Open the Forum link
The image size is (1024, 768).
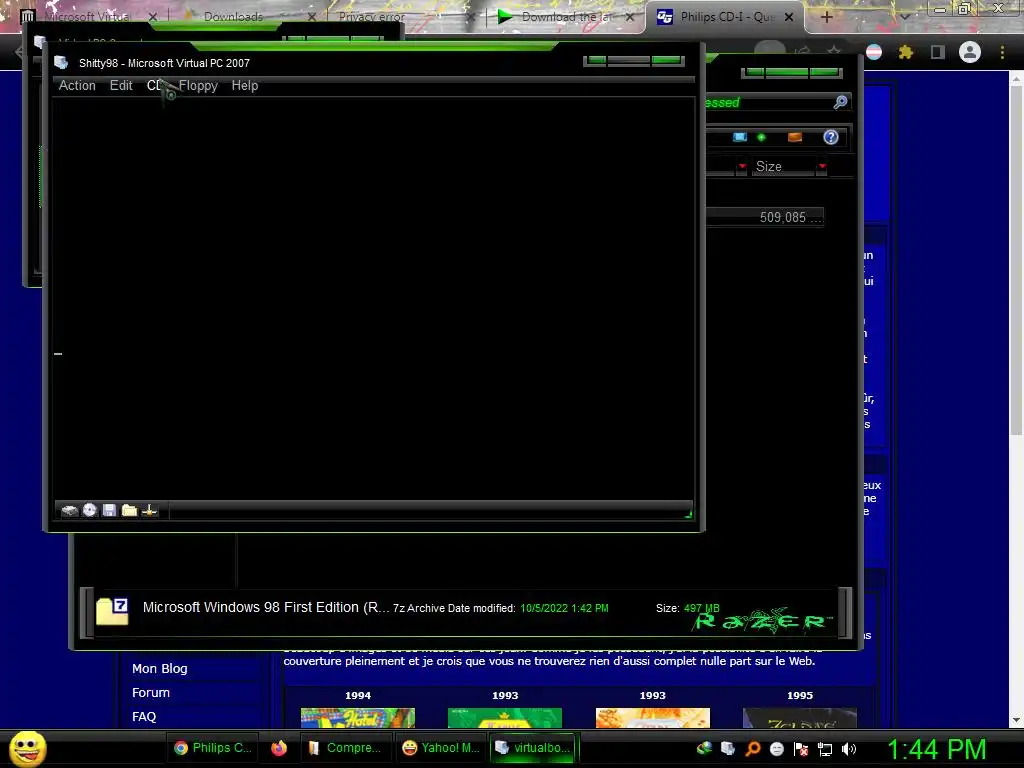pos(151,693)
